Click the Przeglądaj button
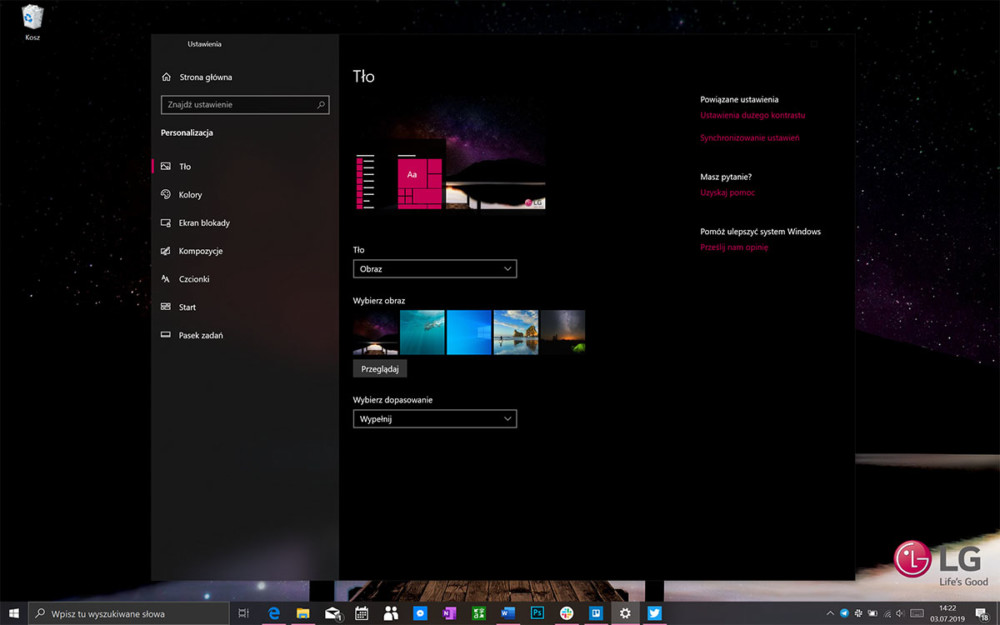Viewport: 1000px width, 625px height. tap(380, 368)
